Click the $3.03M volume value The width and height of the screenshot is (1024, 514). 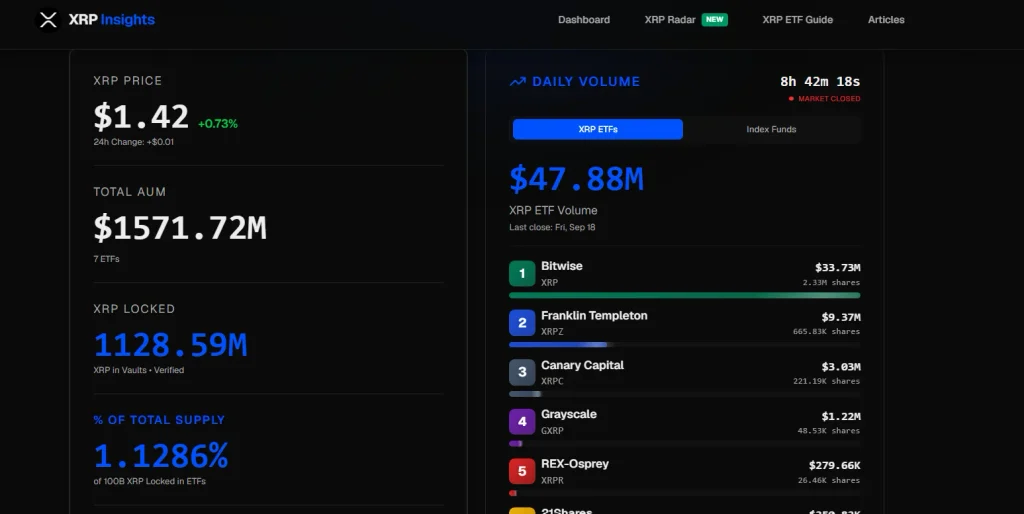[x=840, y=367]
